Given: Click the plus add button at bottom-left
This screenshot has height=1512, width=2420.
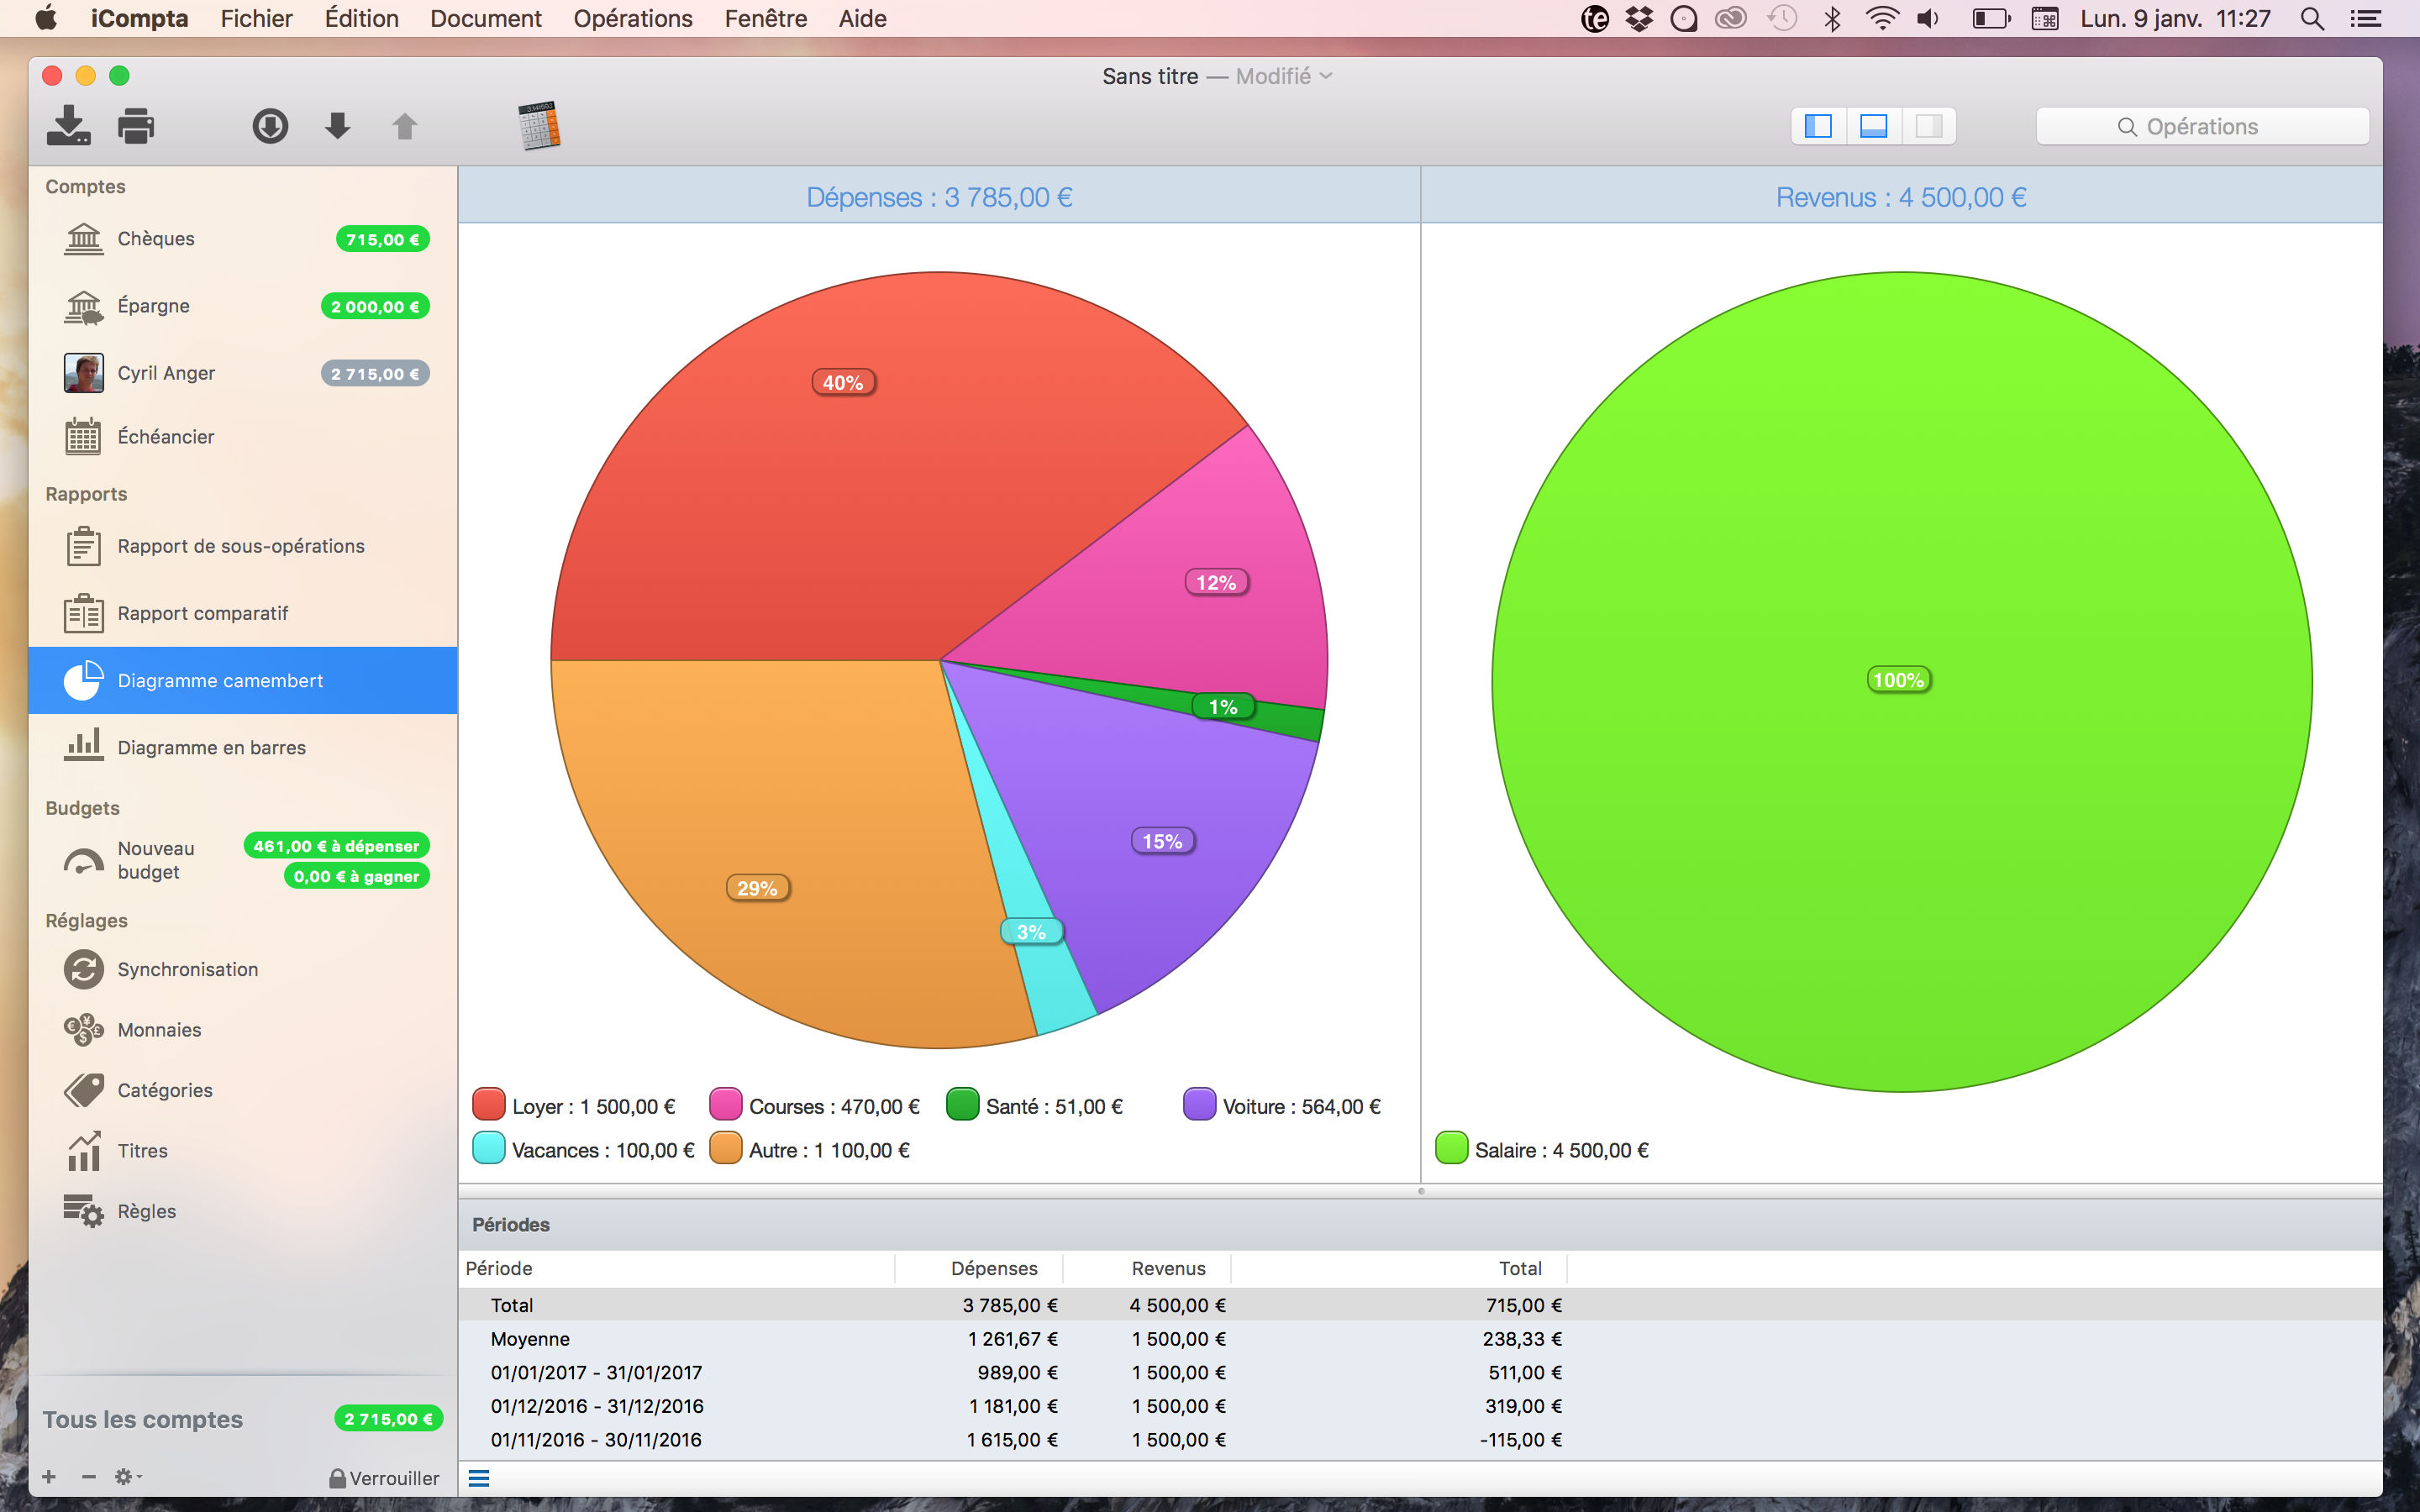Looking at the screenshot, I should (x=49, y=1477).
